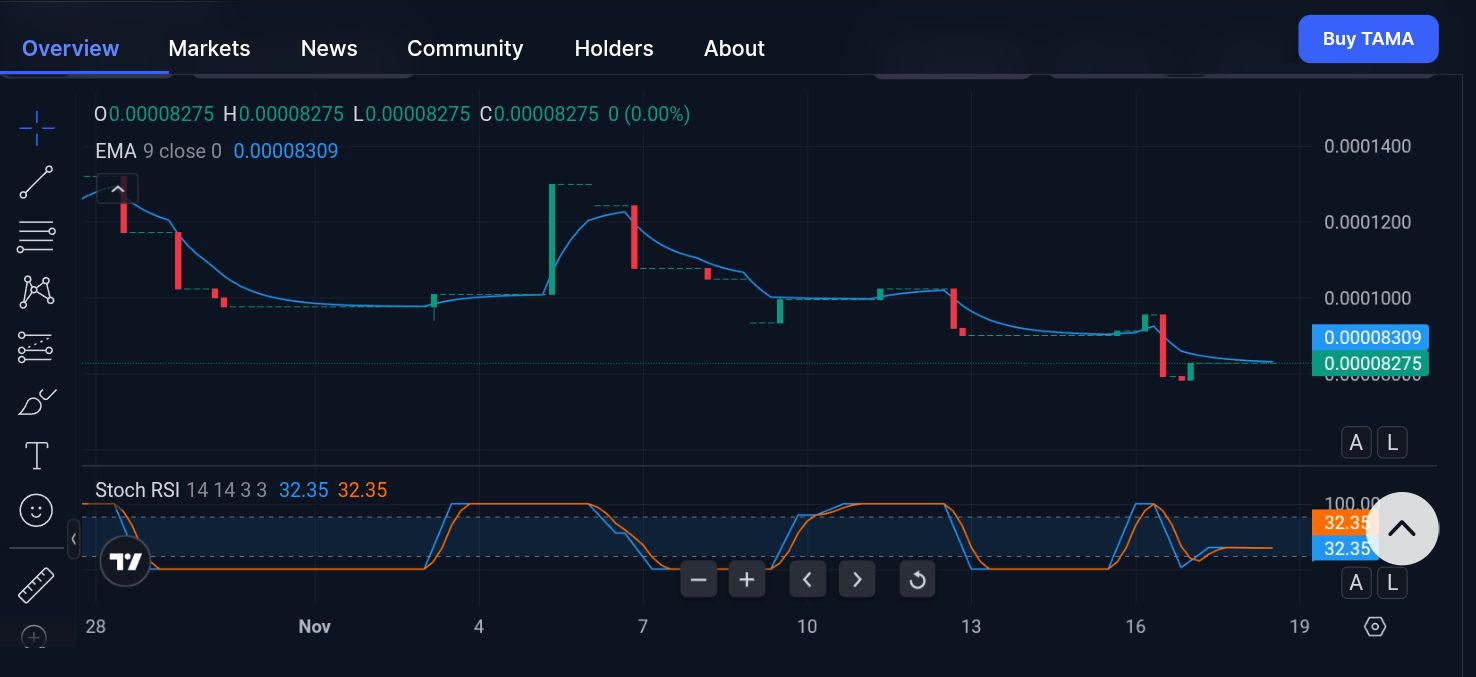Select the XABCD pattern tool
Screen dimensions: 1476x677
click(36, 291)
